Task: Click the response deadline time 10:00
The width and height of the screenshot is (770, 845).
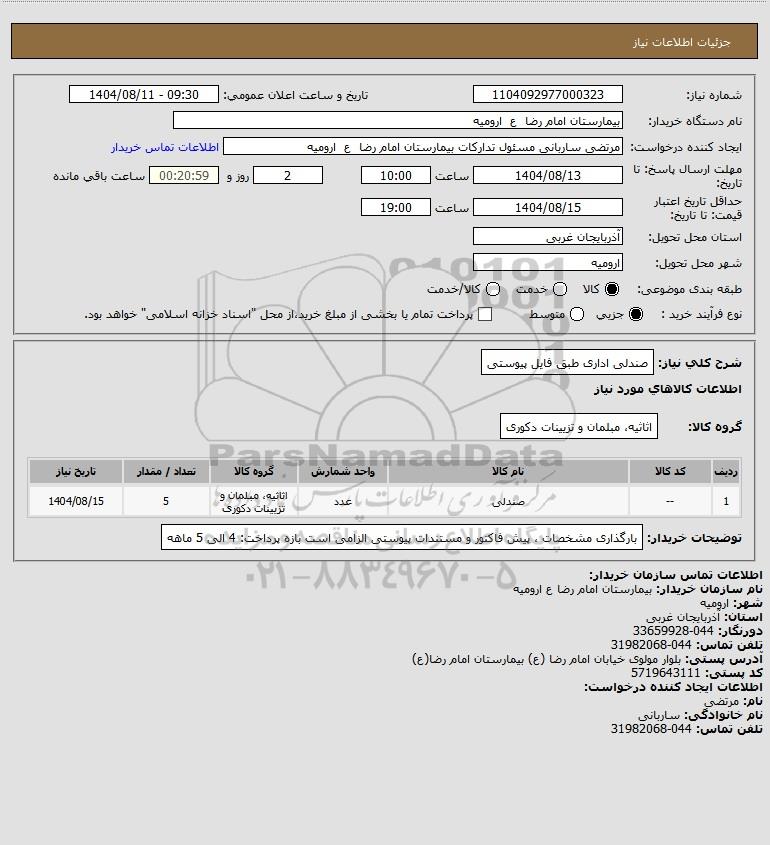Action: (x=396, y=176)
